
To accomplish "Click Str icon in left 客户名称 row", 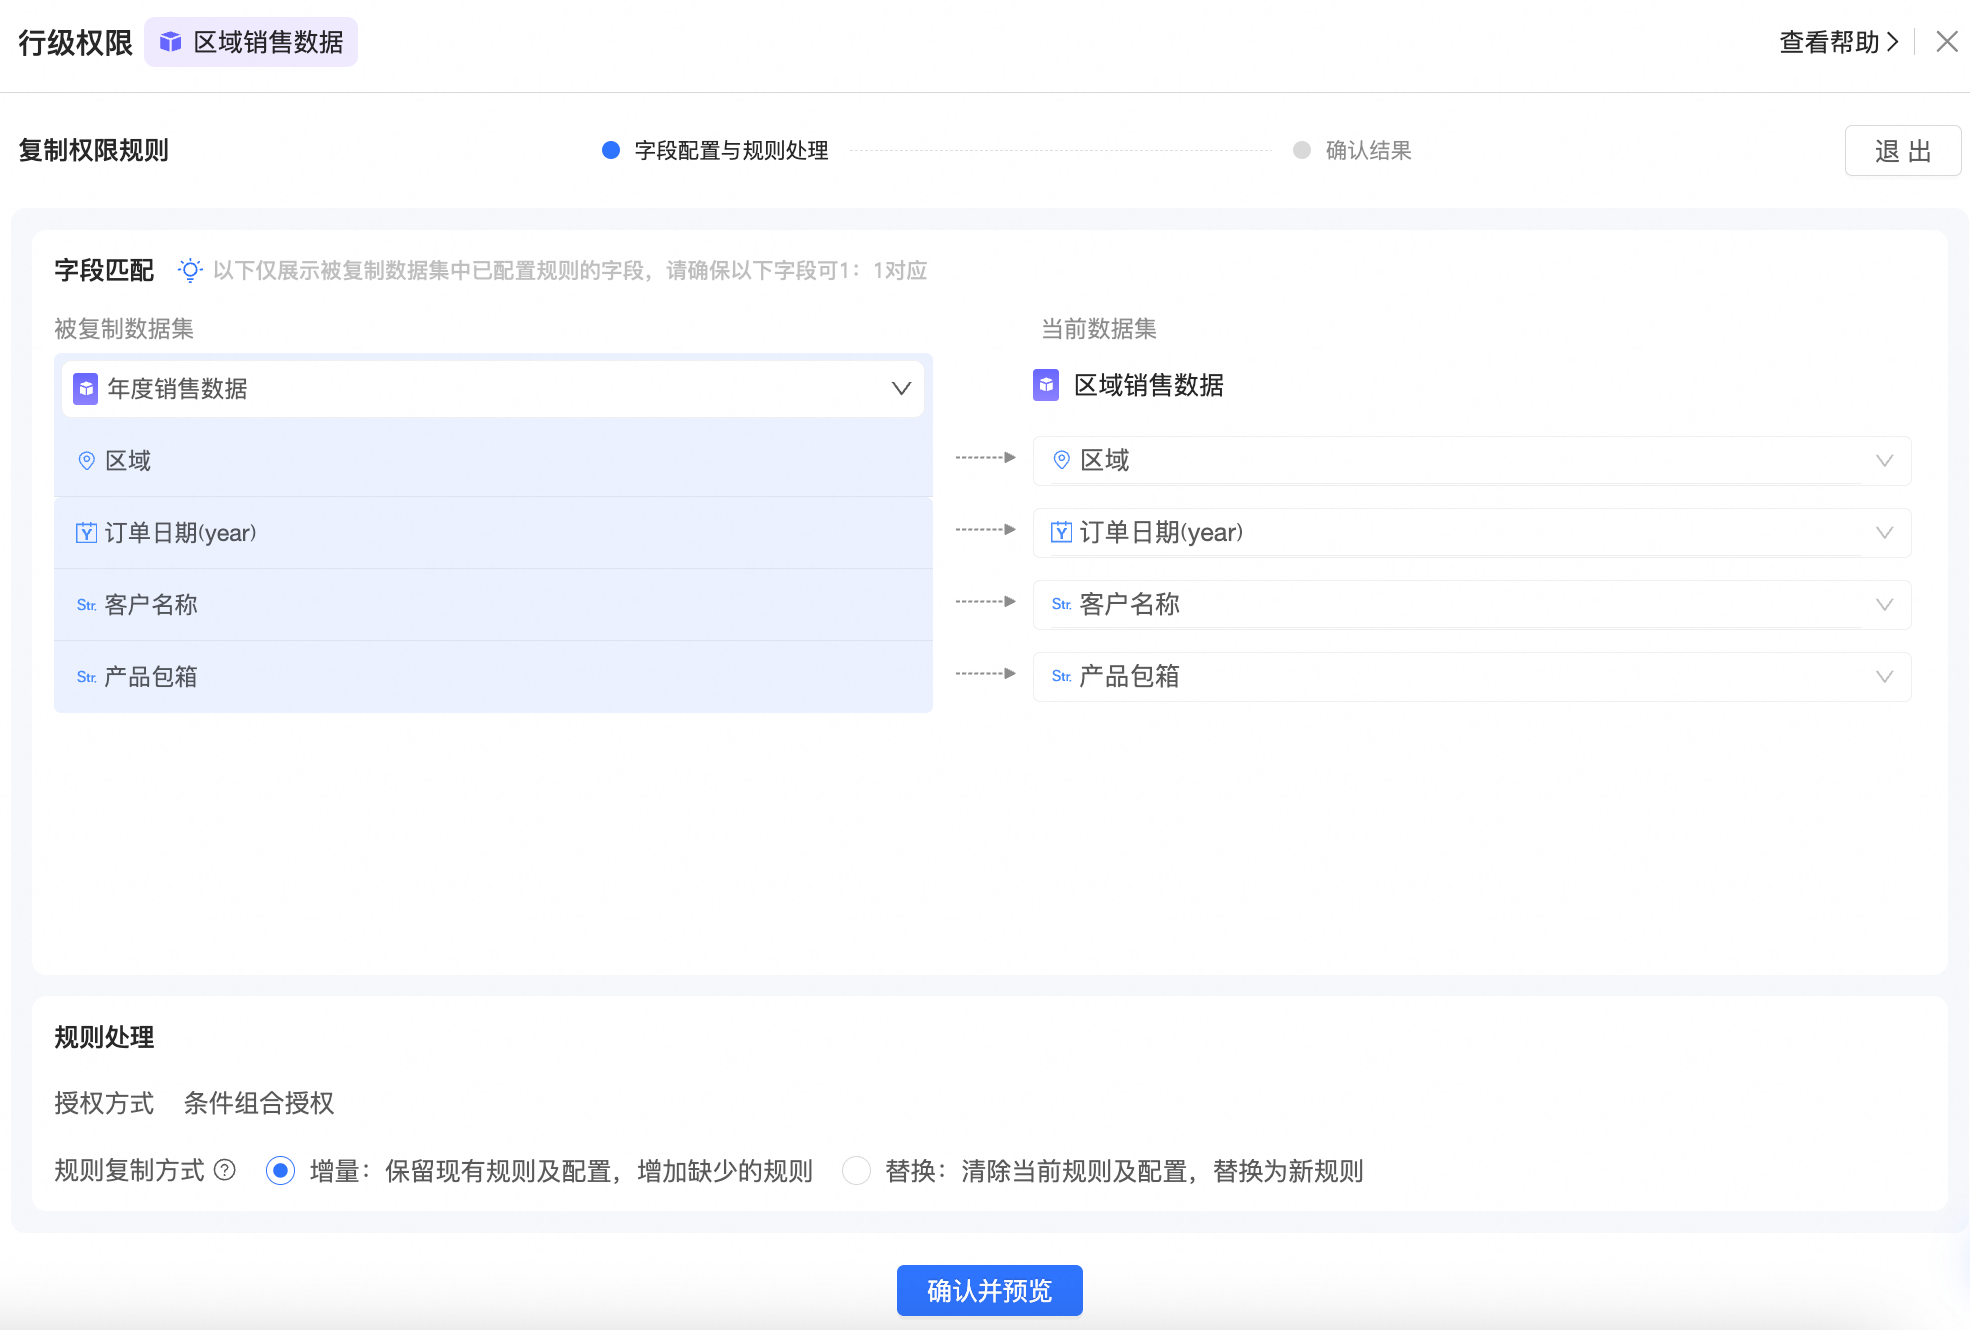I will click(87, 605).
